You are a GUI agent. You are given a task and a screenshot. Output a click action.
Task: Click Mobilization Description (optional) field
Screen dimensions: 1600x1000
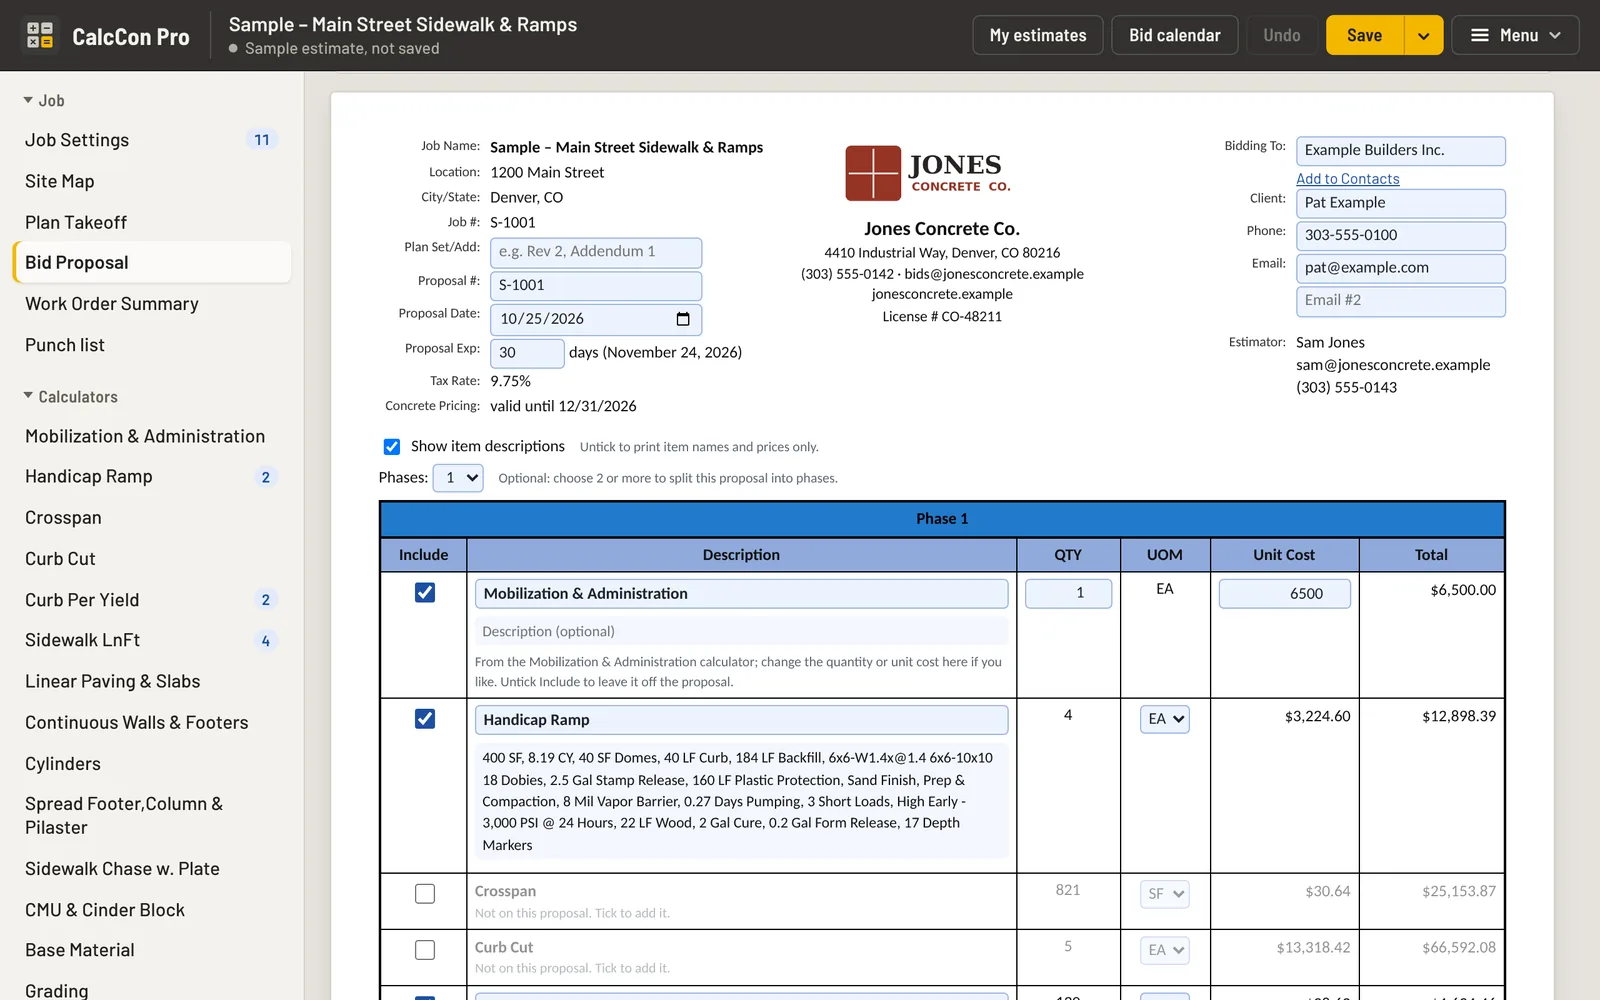(x=741, y=632)
